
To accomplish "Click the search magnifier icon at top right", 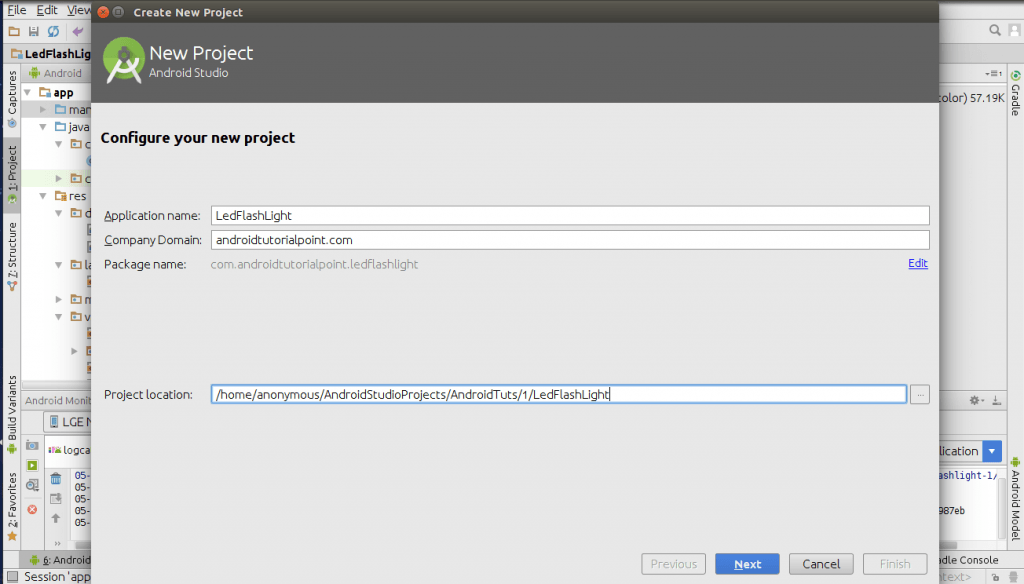I will (x=995, y=30).
